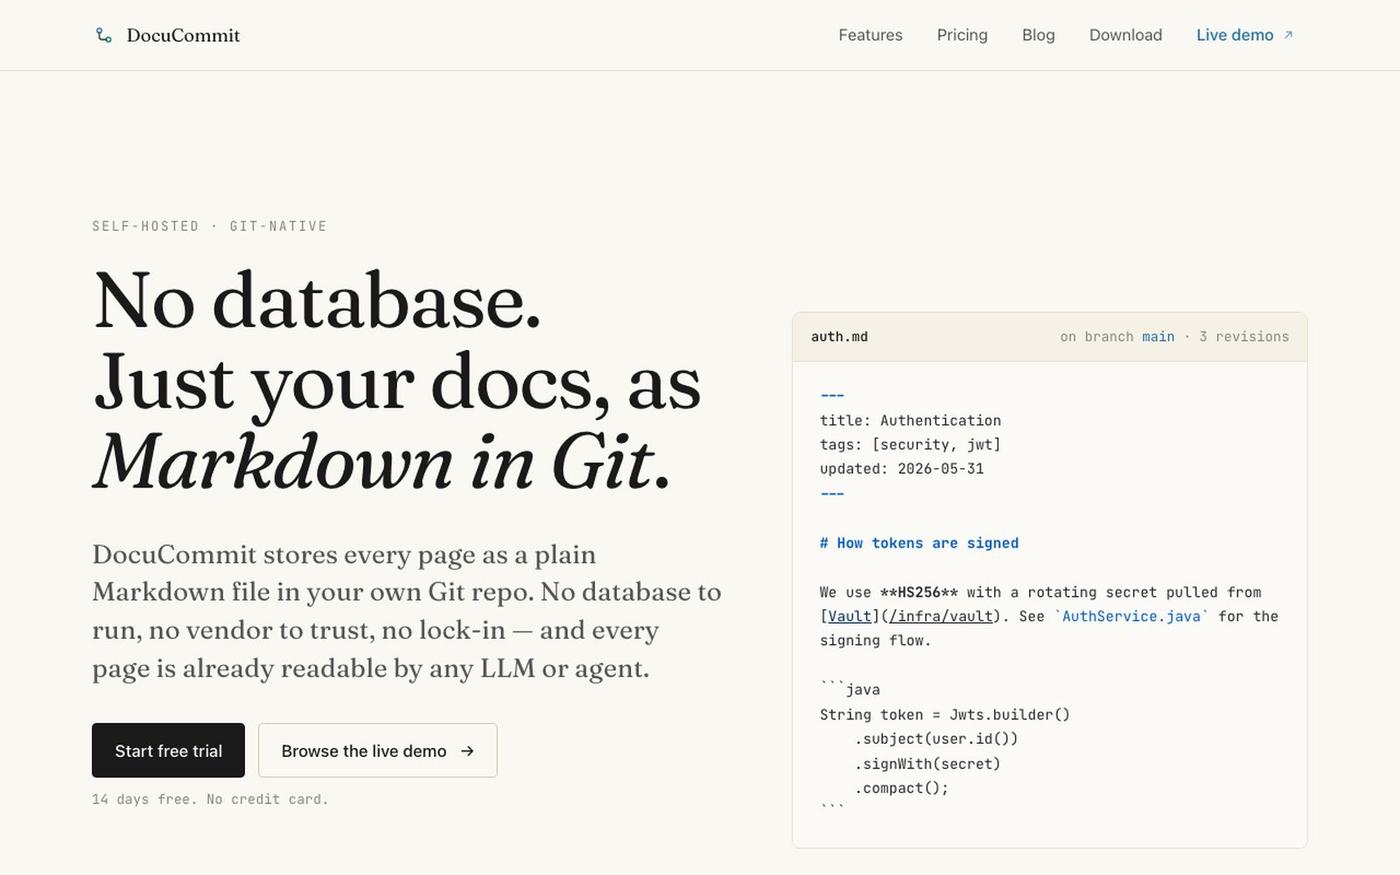Click the 'title: Authentication' line

pos(910,420)
